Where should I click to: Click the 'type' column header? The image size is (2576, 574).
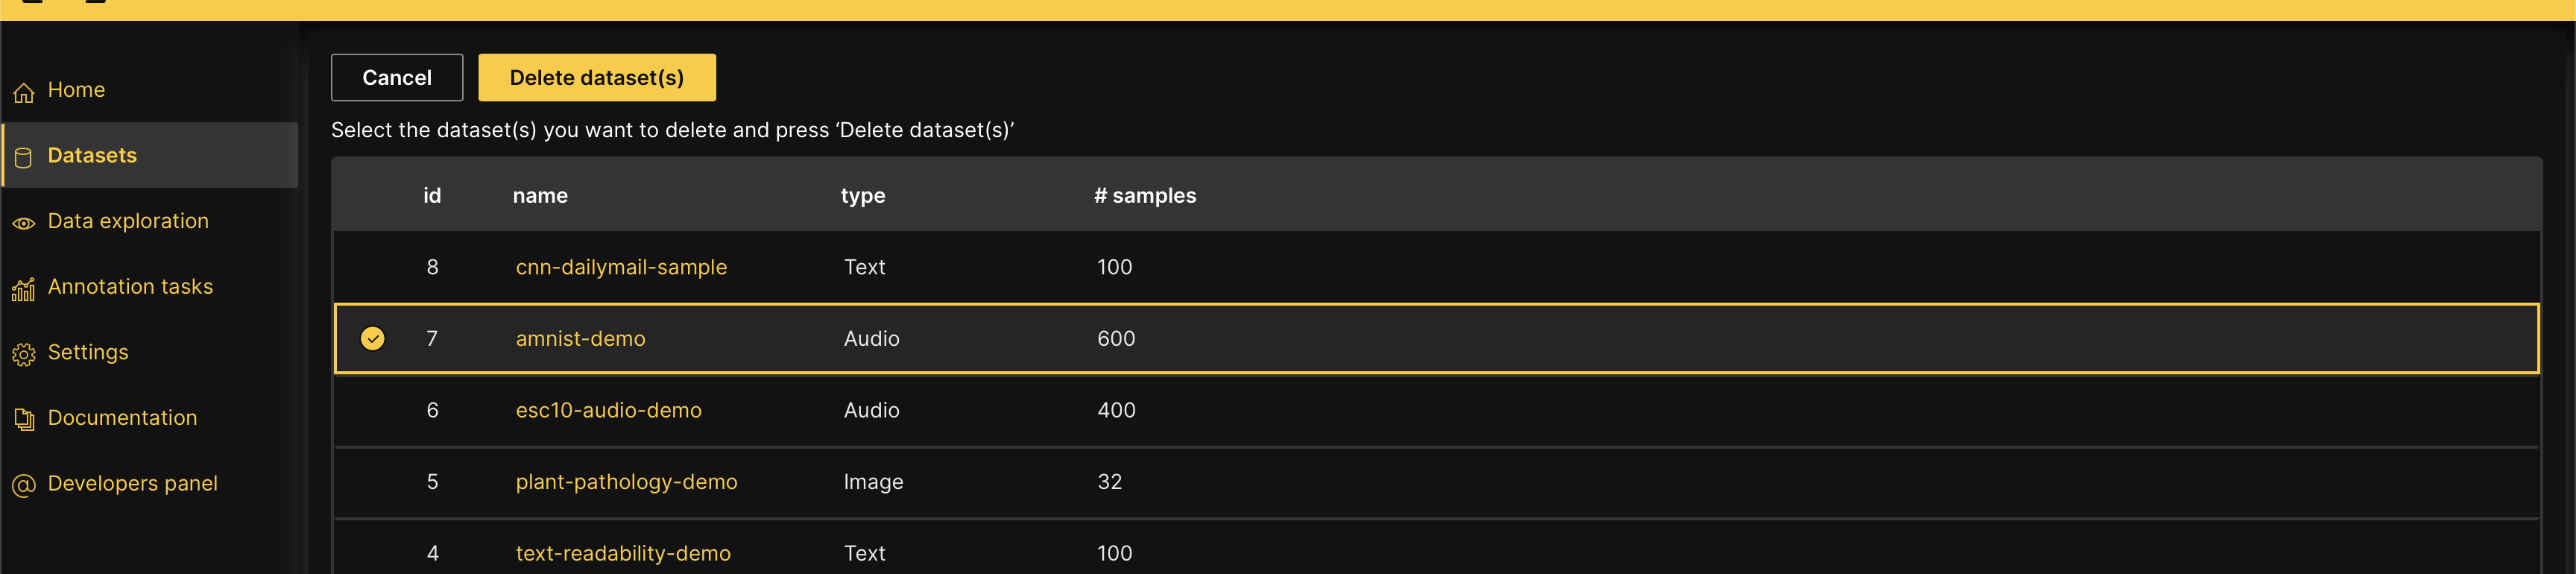click(x=863, y=195)
